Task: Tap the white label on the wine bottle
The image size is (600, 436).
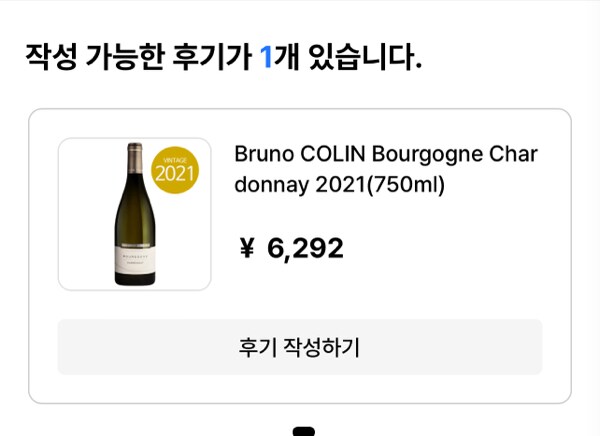Action: [x=135, y=260]
